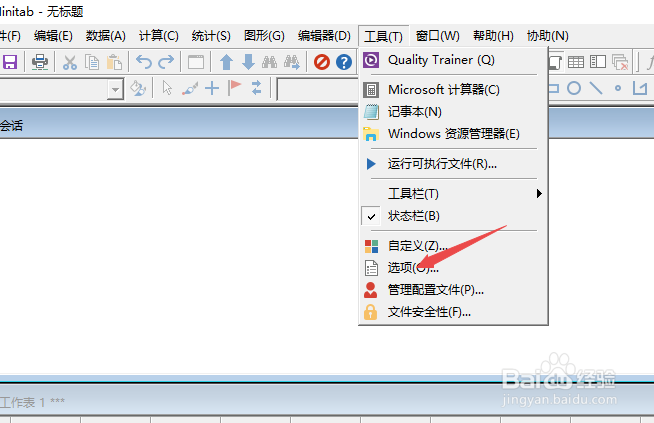Click the Find next binoculars icon
This screenshot has height=423, width=654.
tap(292, 62)
